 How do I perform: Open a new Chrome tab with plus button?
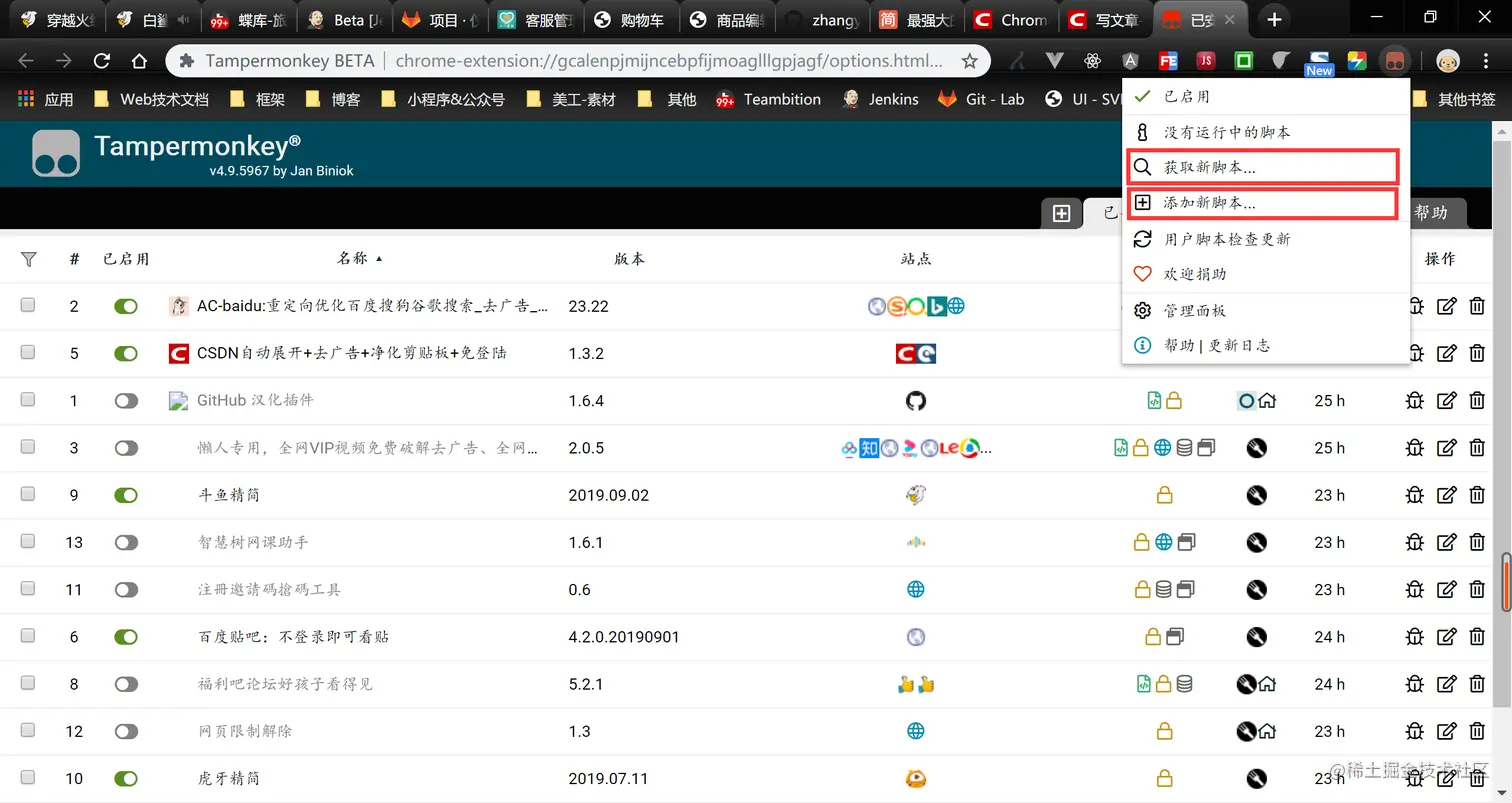(1273, 19)
